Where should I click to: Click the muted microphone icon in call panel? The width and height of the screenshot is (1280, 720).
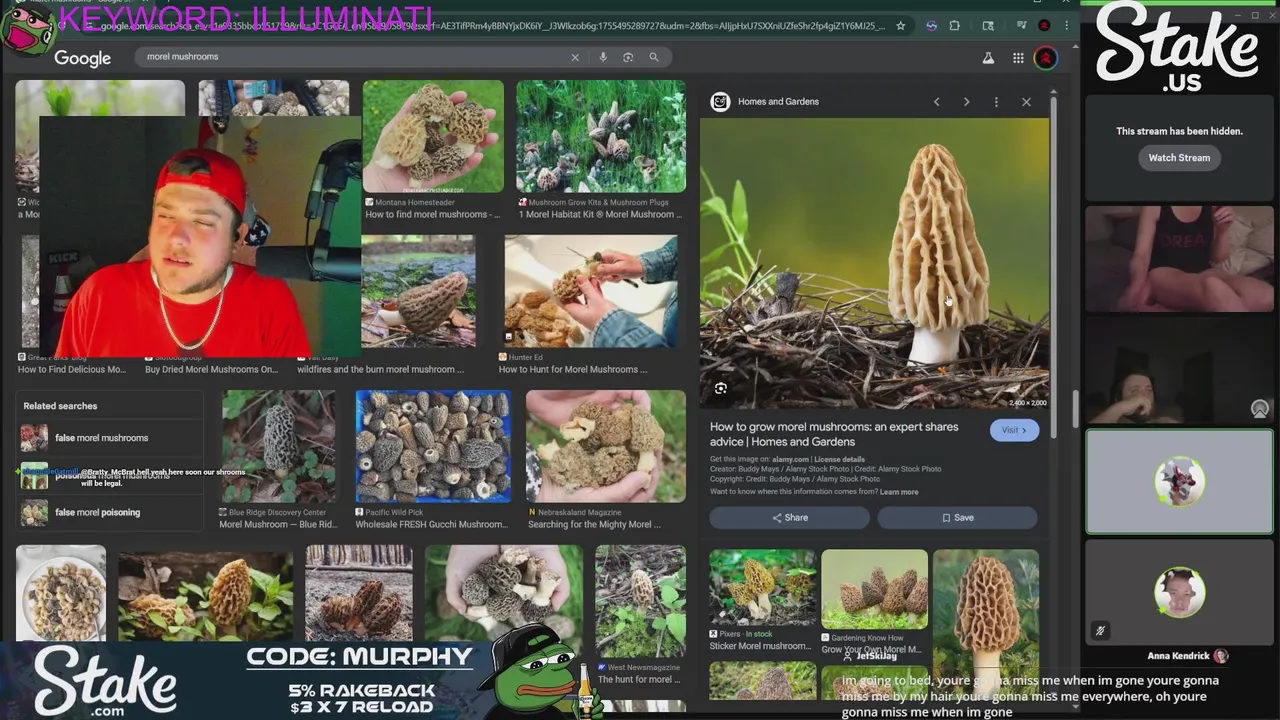(1100, 631)
